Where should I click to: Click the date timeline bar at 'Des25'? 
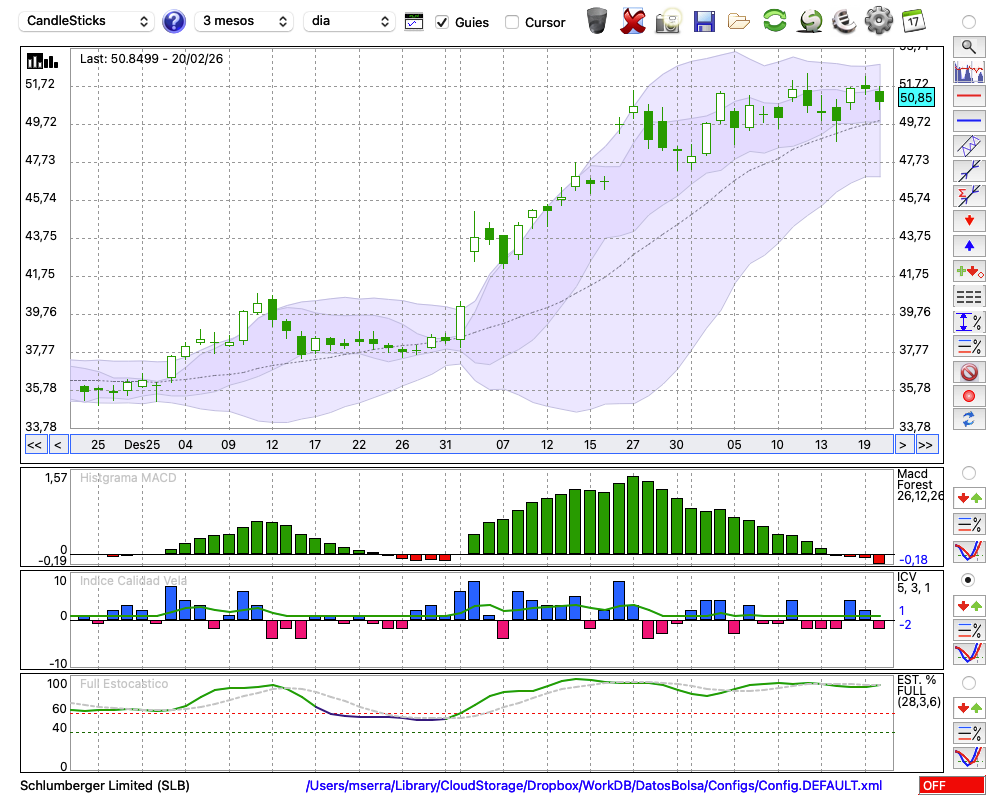[142, 444]
